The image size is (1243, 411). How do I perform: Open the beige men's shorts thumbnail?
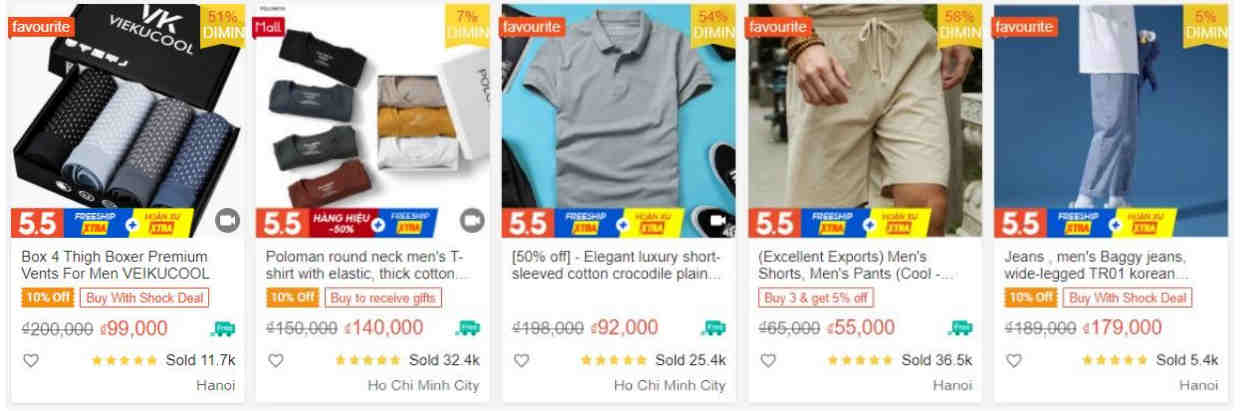tap(865, 120)
